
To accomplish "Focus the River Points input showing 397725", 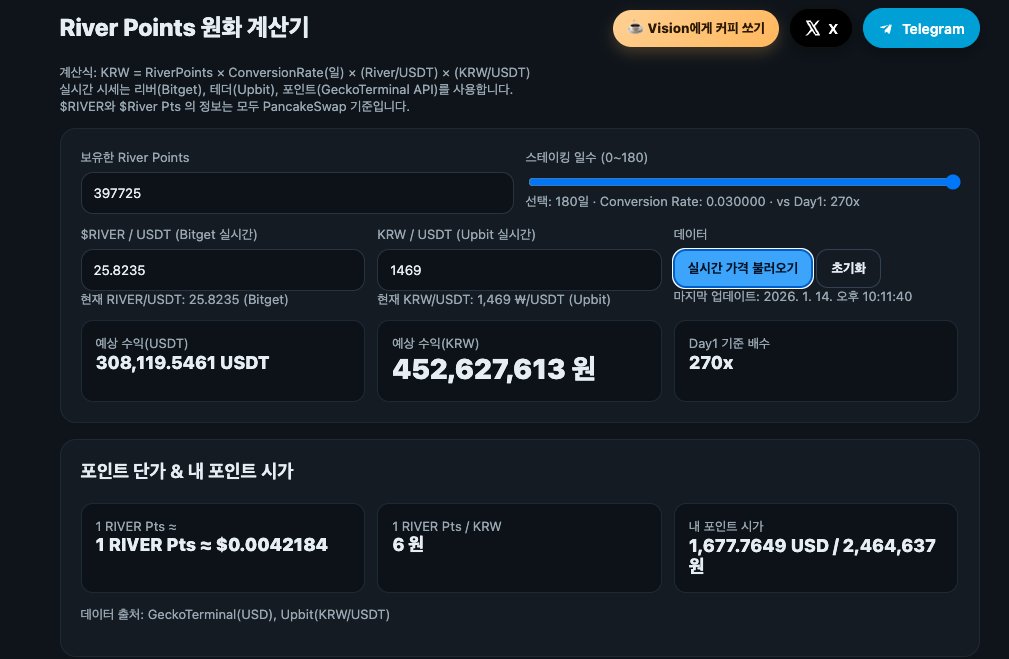I will coord(297,193).
